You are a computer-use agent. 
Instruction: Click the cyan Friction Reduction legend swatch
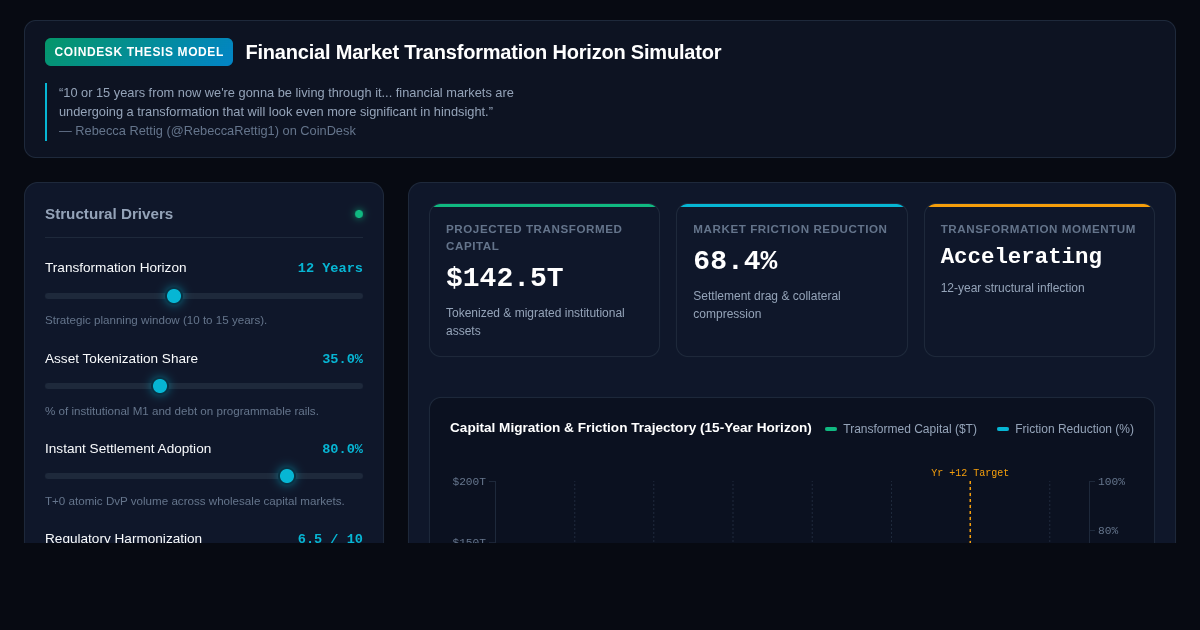[1003, 429]
